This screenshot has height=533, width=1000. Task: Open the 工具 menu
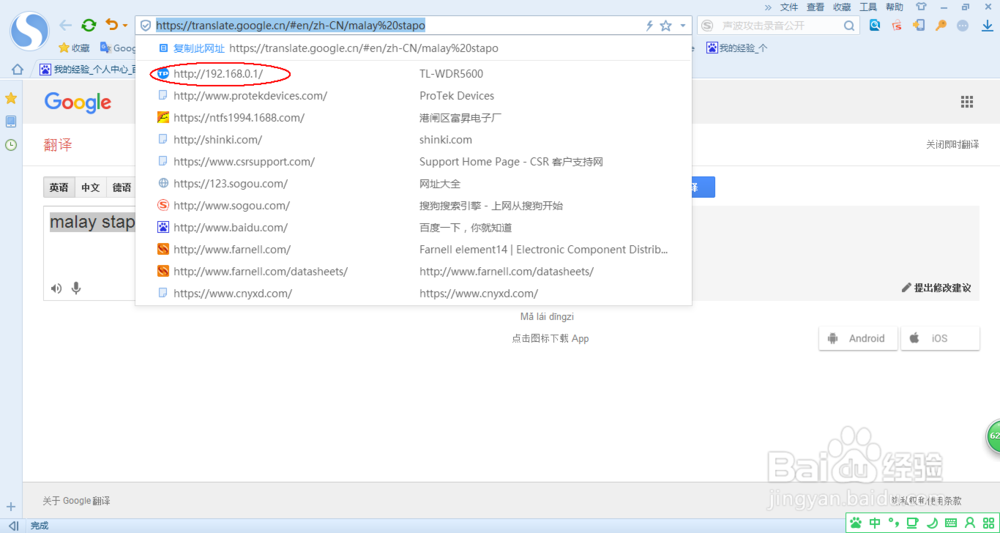click(868, 7)
